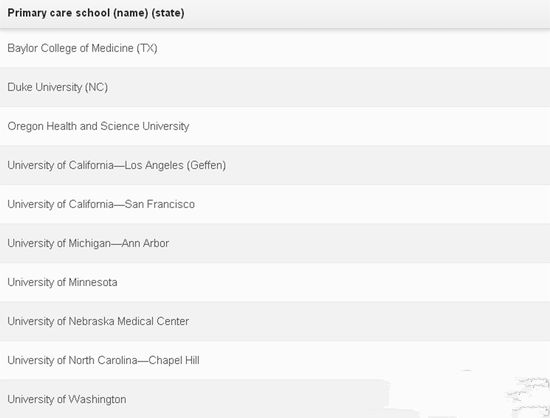Select University of Michigan—Ann Arbor row
The width and height of the screenshot is (550, 418).
[x=275, y=243]
